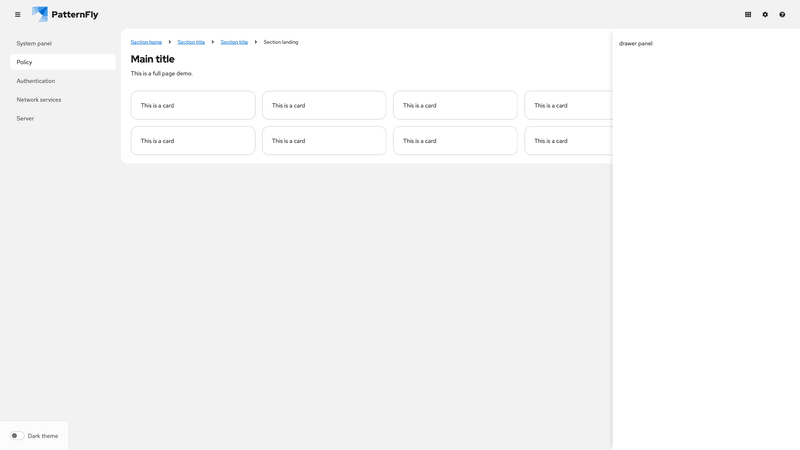The width and height of the screenshot is (800, 450).
Task: Select Policy in sidebar navigation
Action: point(25,62)
